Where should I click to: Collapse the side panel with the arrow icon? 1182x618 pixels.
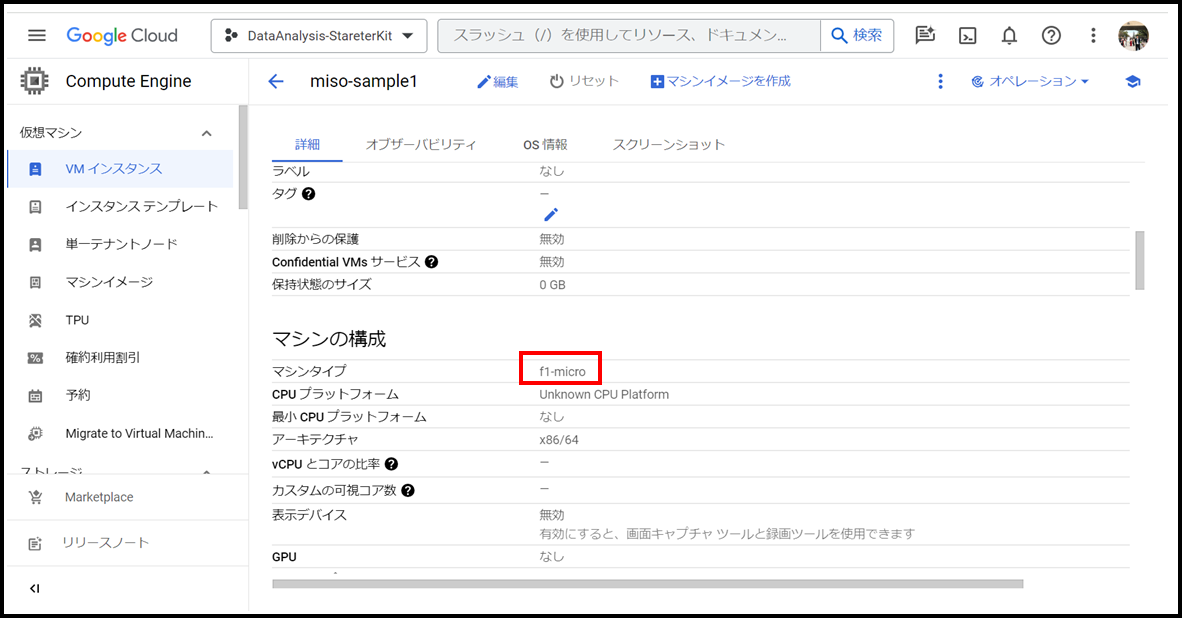point(35,588)
